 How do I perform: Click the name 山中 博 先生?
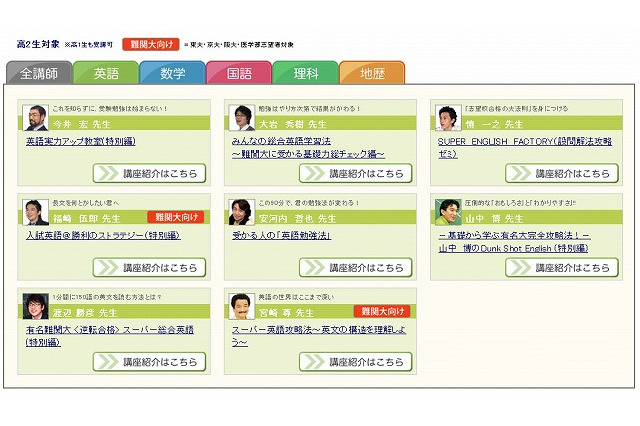495,219
